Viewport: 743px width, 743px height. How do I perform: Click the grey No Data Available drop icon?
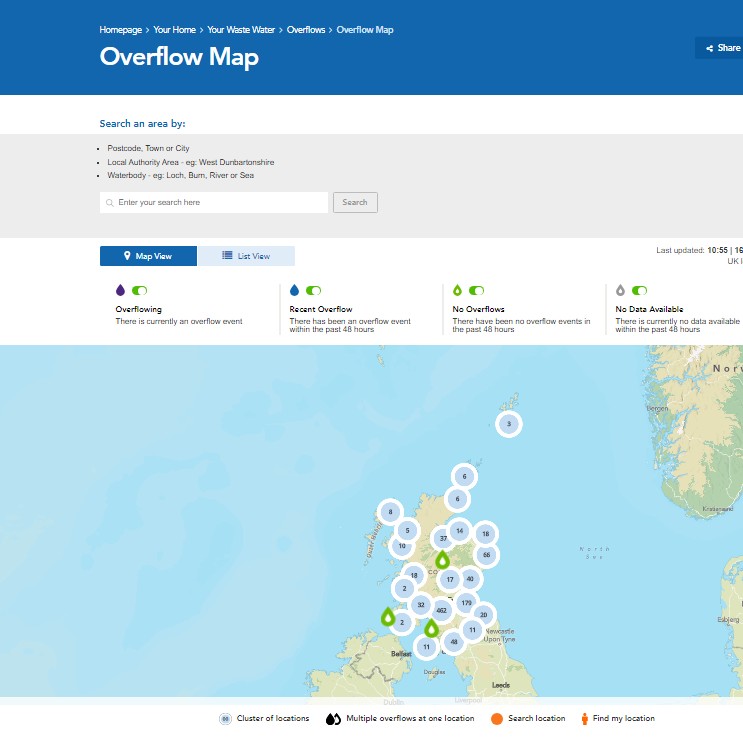(620, 290)
